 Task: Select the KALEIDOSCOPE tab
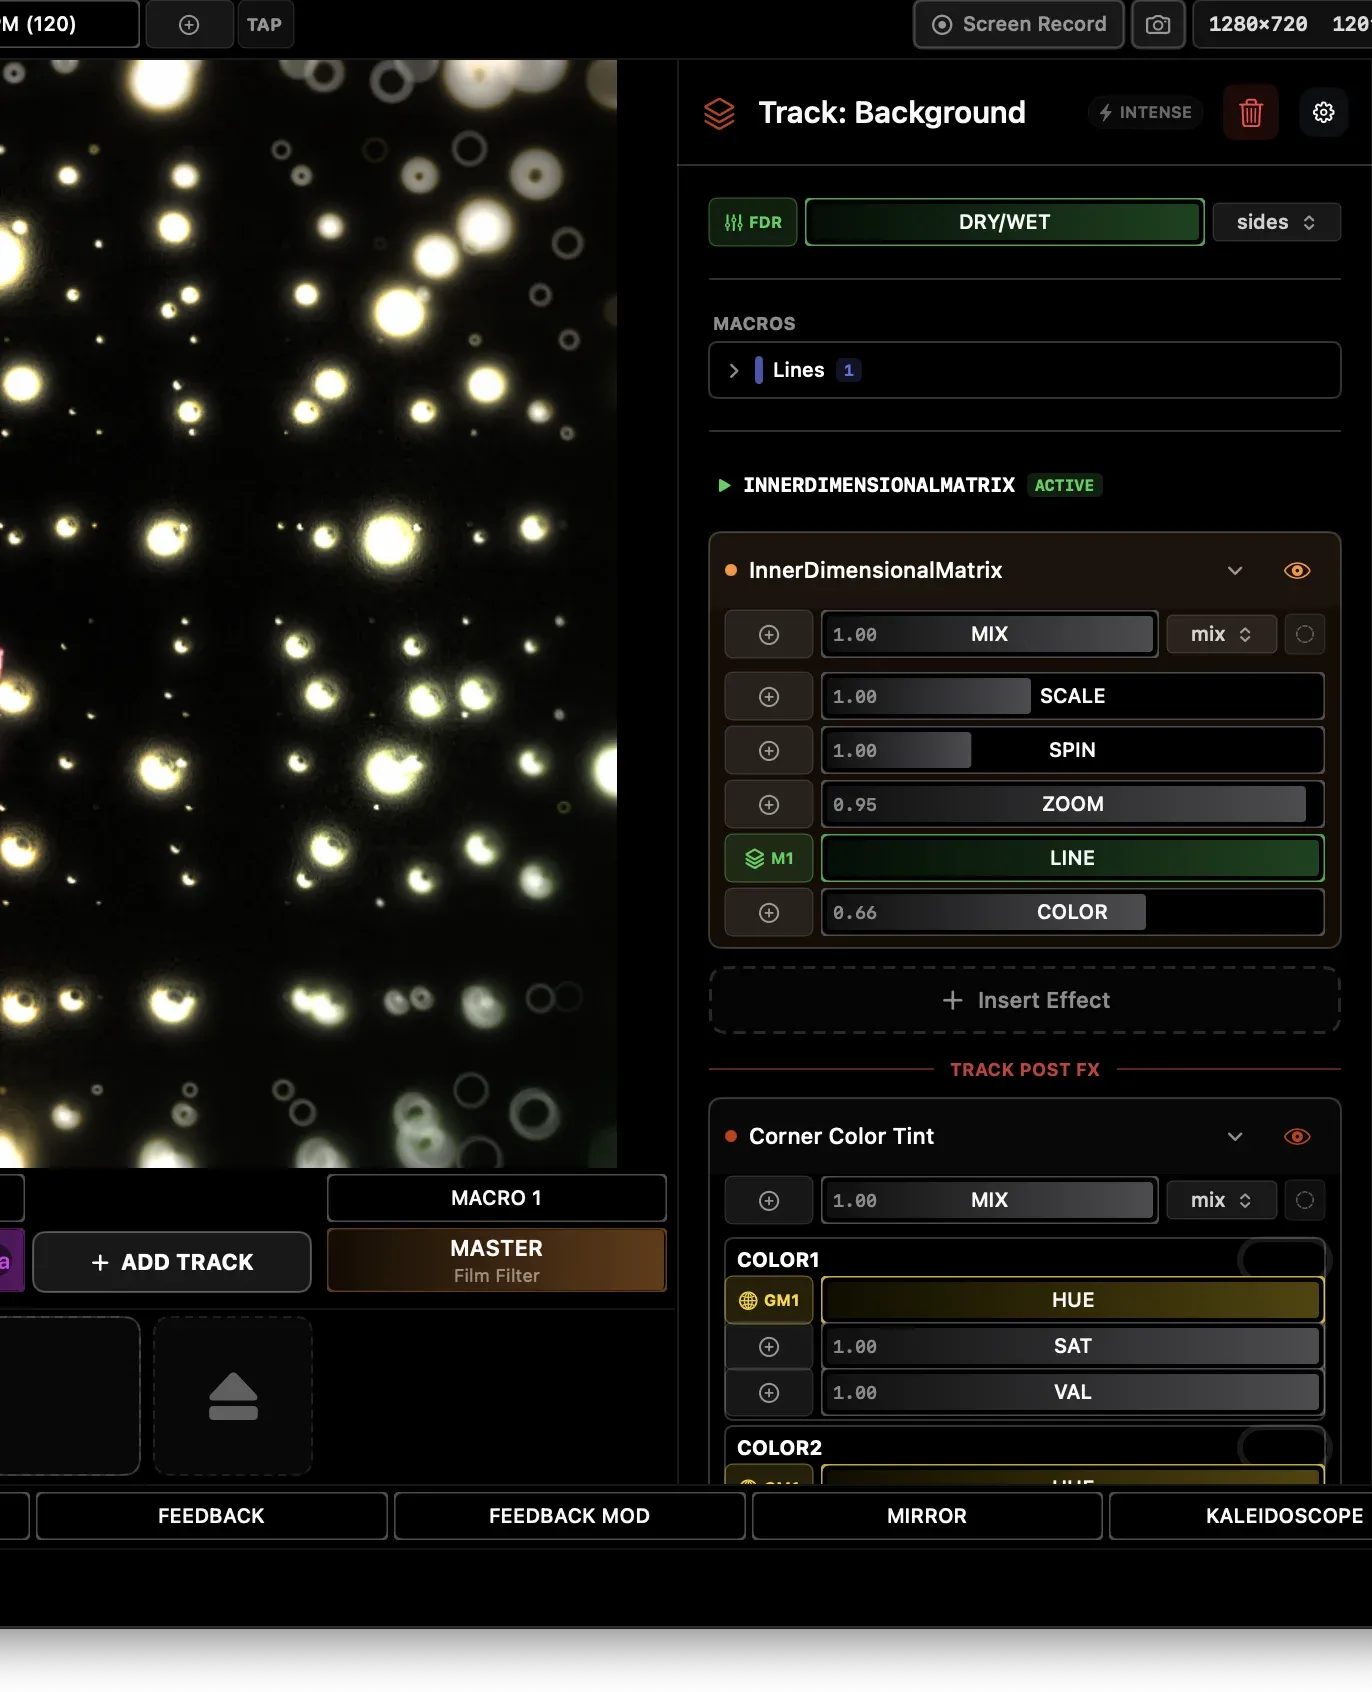click(1241, 1516)
